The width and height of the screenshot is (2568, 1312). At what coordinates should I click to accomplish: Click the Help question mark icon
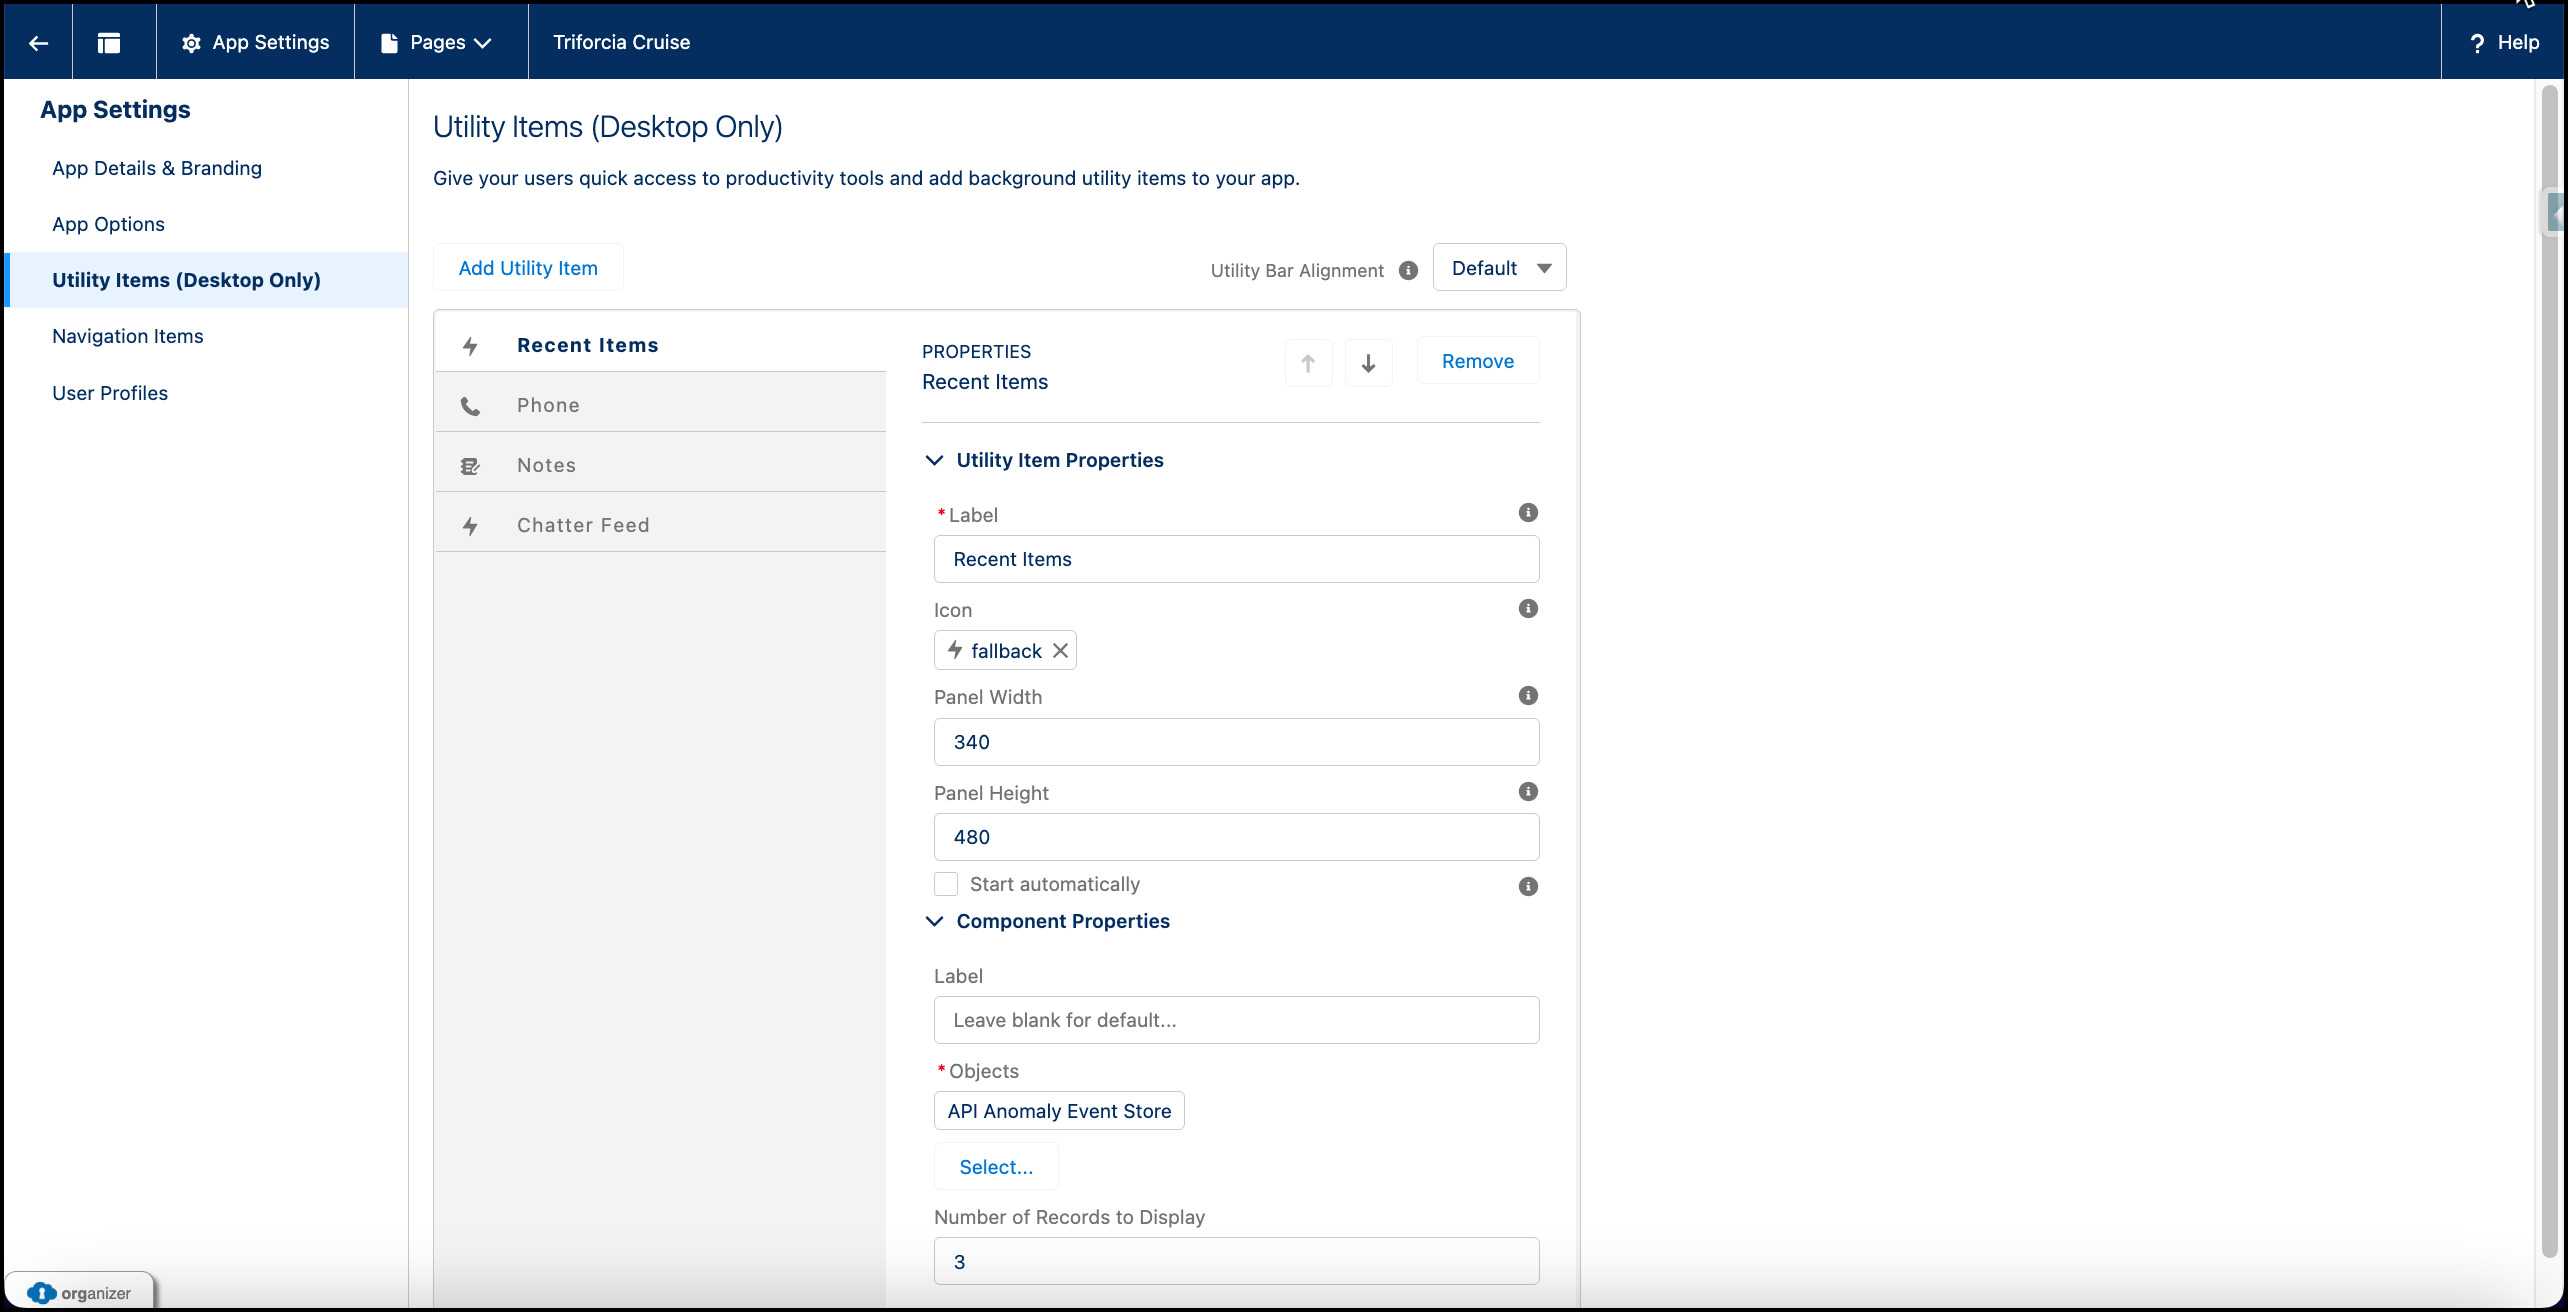[2477, 43]
